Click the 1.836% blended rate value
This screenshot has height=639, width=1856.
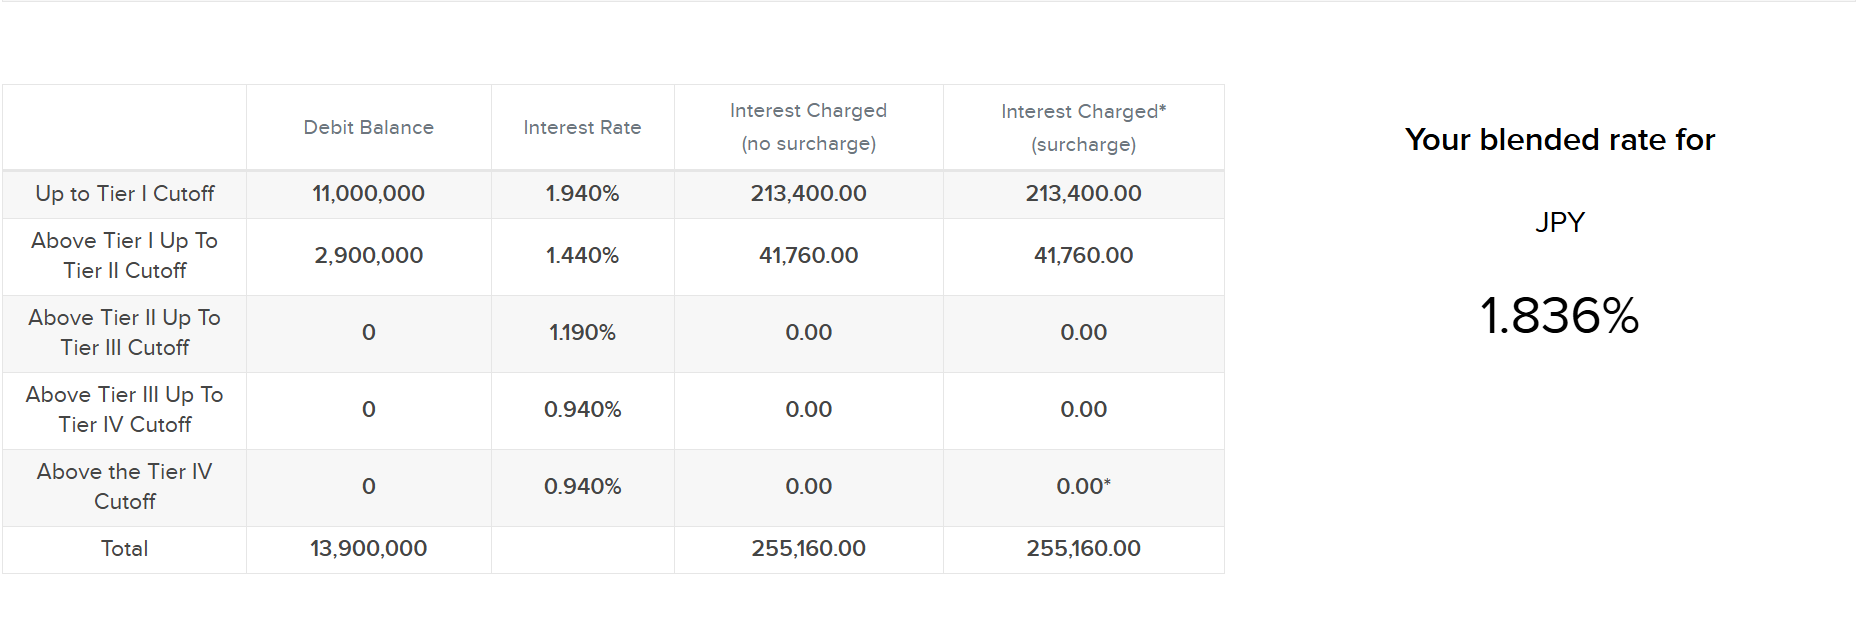click(x=1559, y=316)
